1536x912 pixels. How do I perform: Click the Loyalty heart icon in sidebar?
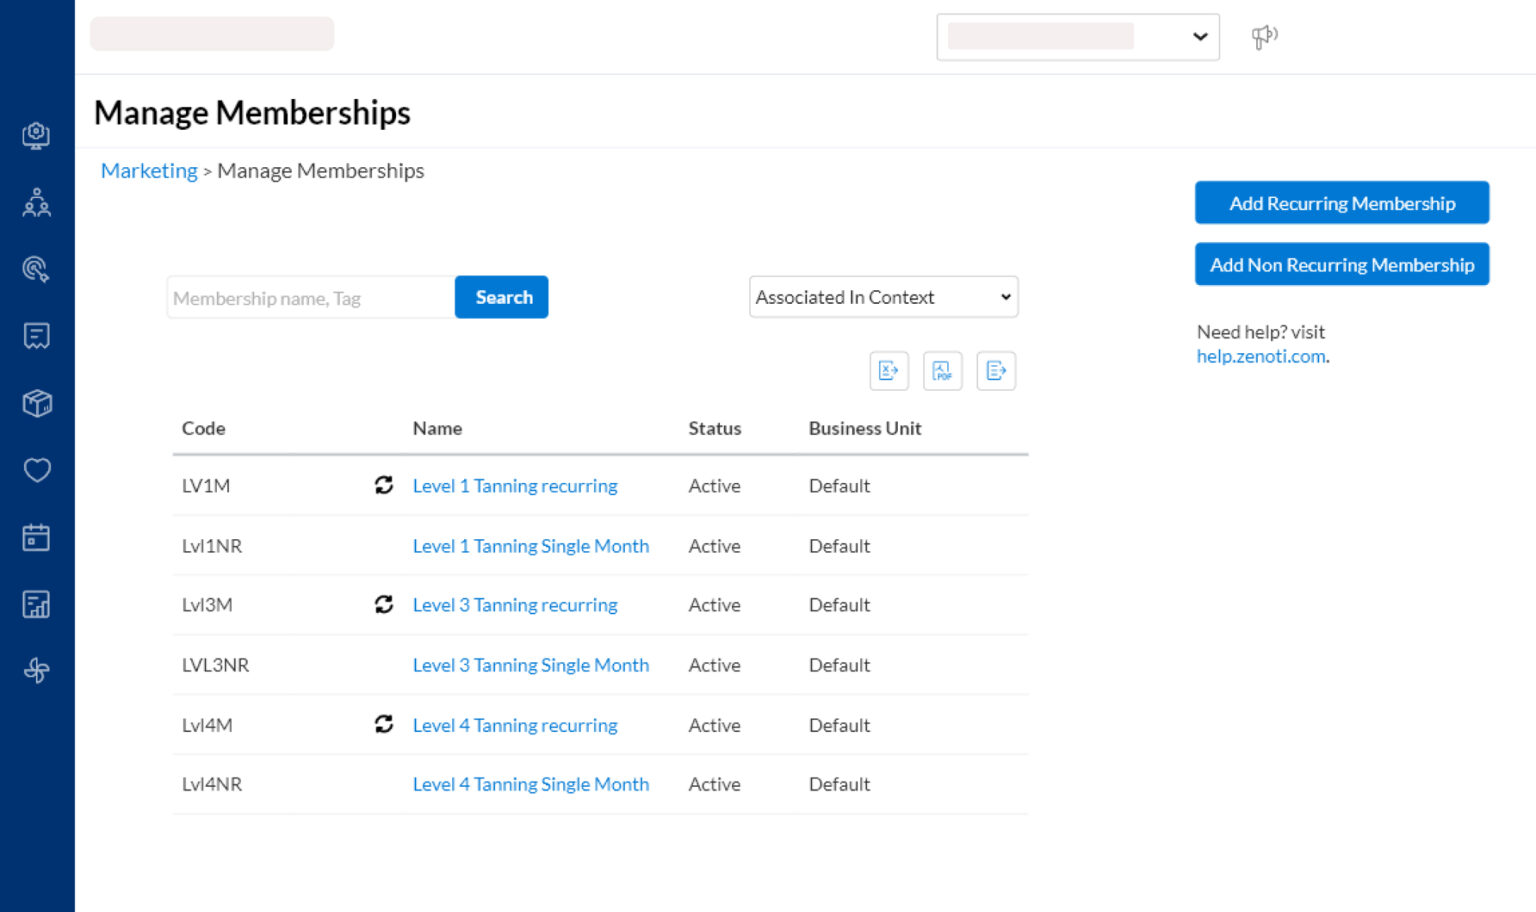37,470
